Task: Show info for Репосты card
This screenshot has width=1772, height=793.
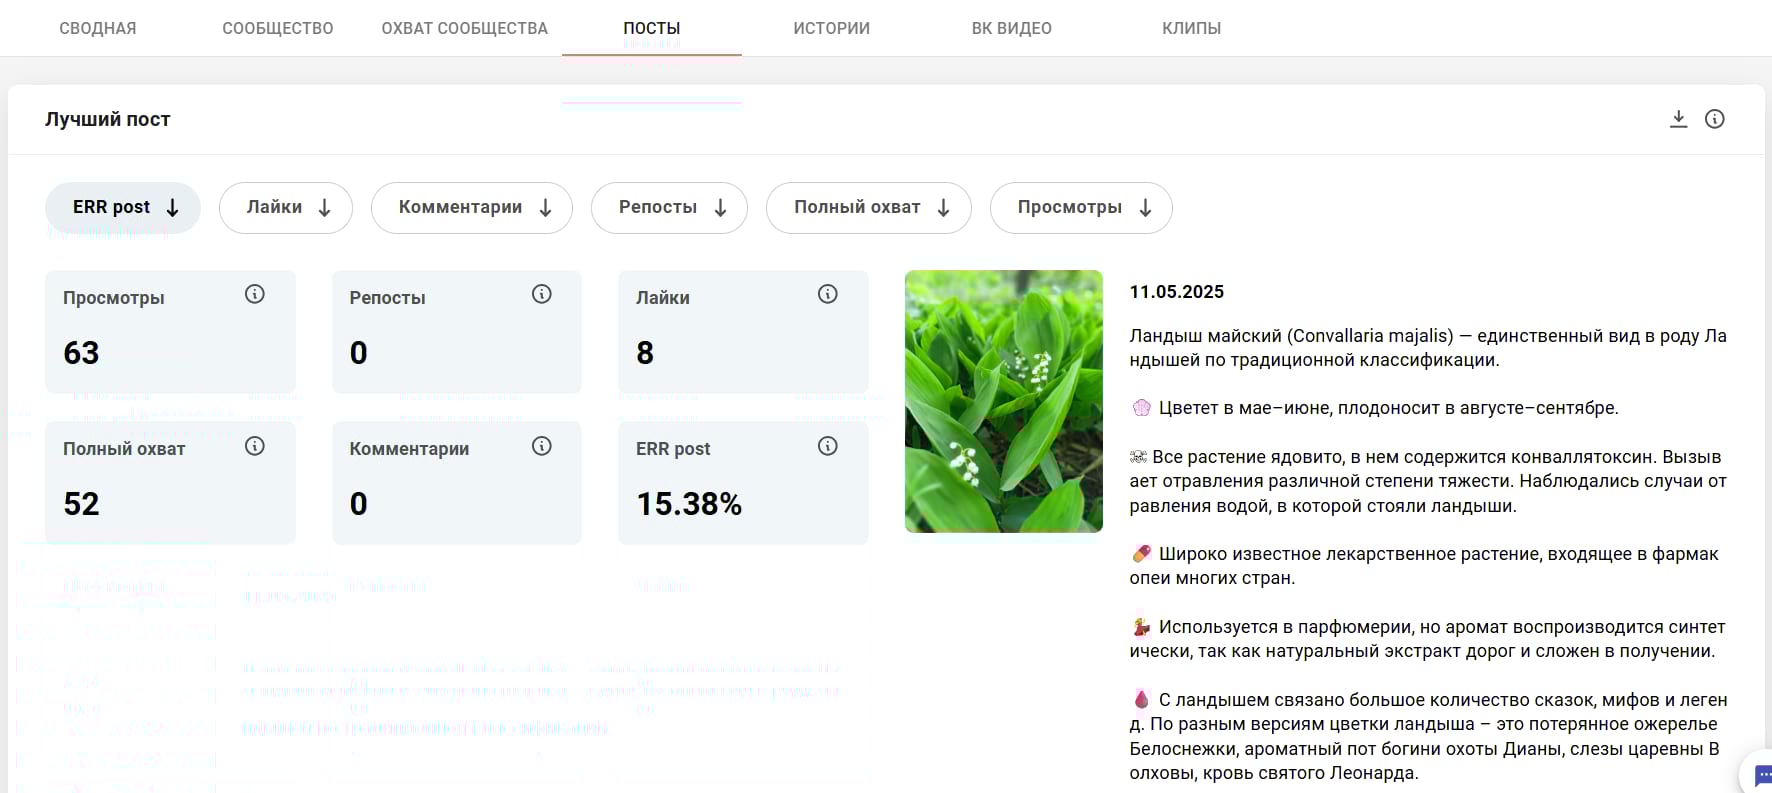Action: tap(541, 294)
